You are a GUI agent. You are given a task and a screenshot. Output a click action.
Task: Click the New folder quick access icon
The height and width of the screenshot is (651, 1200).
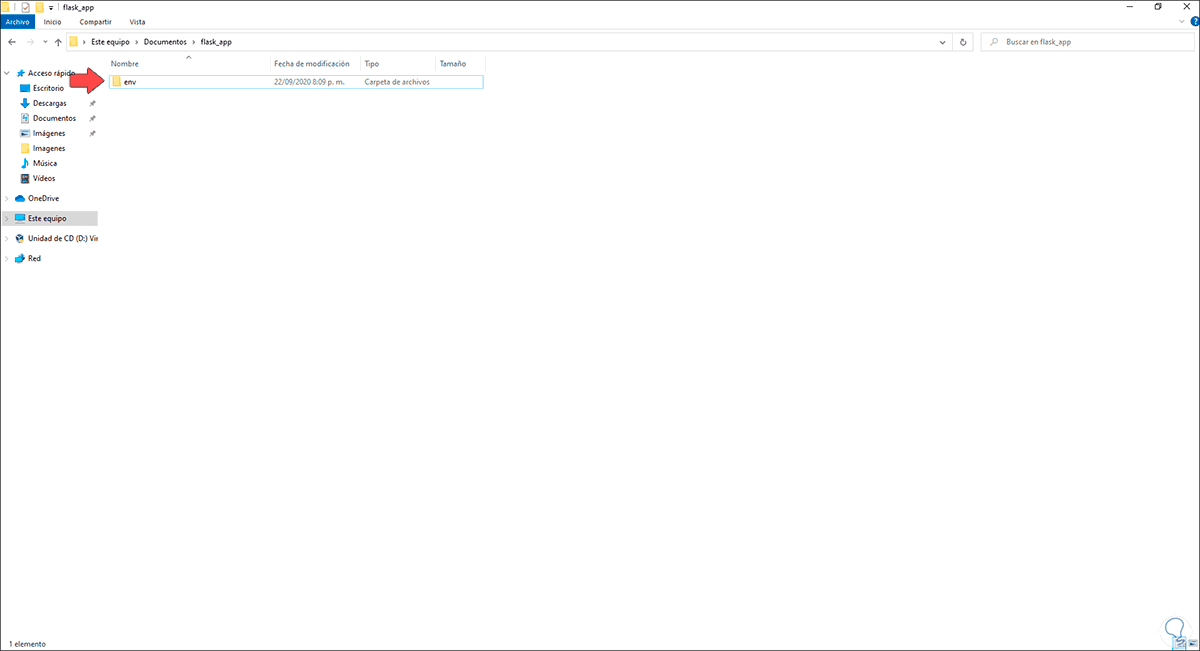pyautogui.click(x=39, y=6)
